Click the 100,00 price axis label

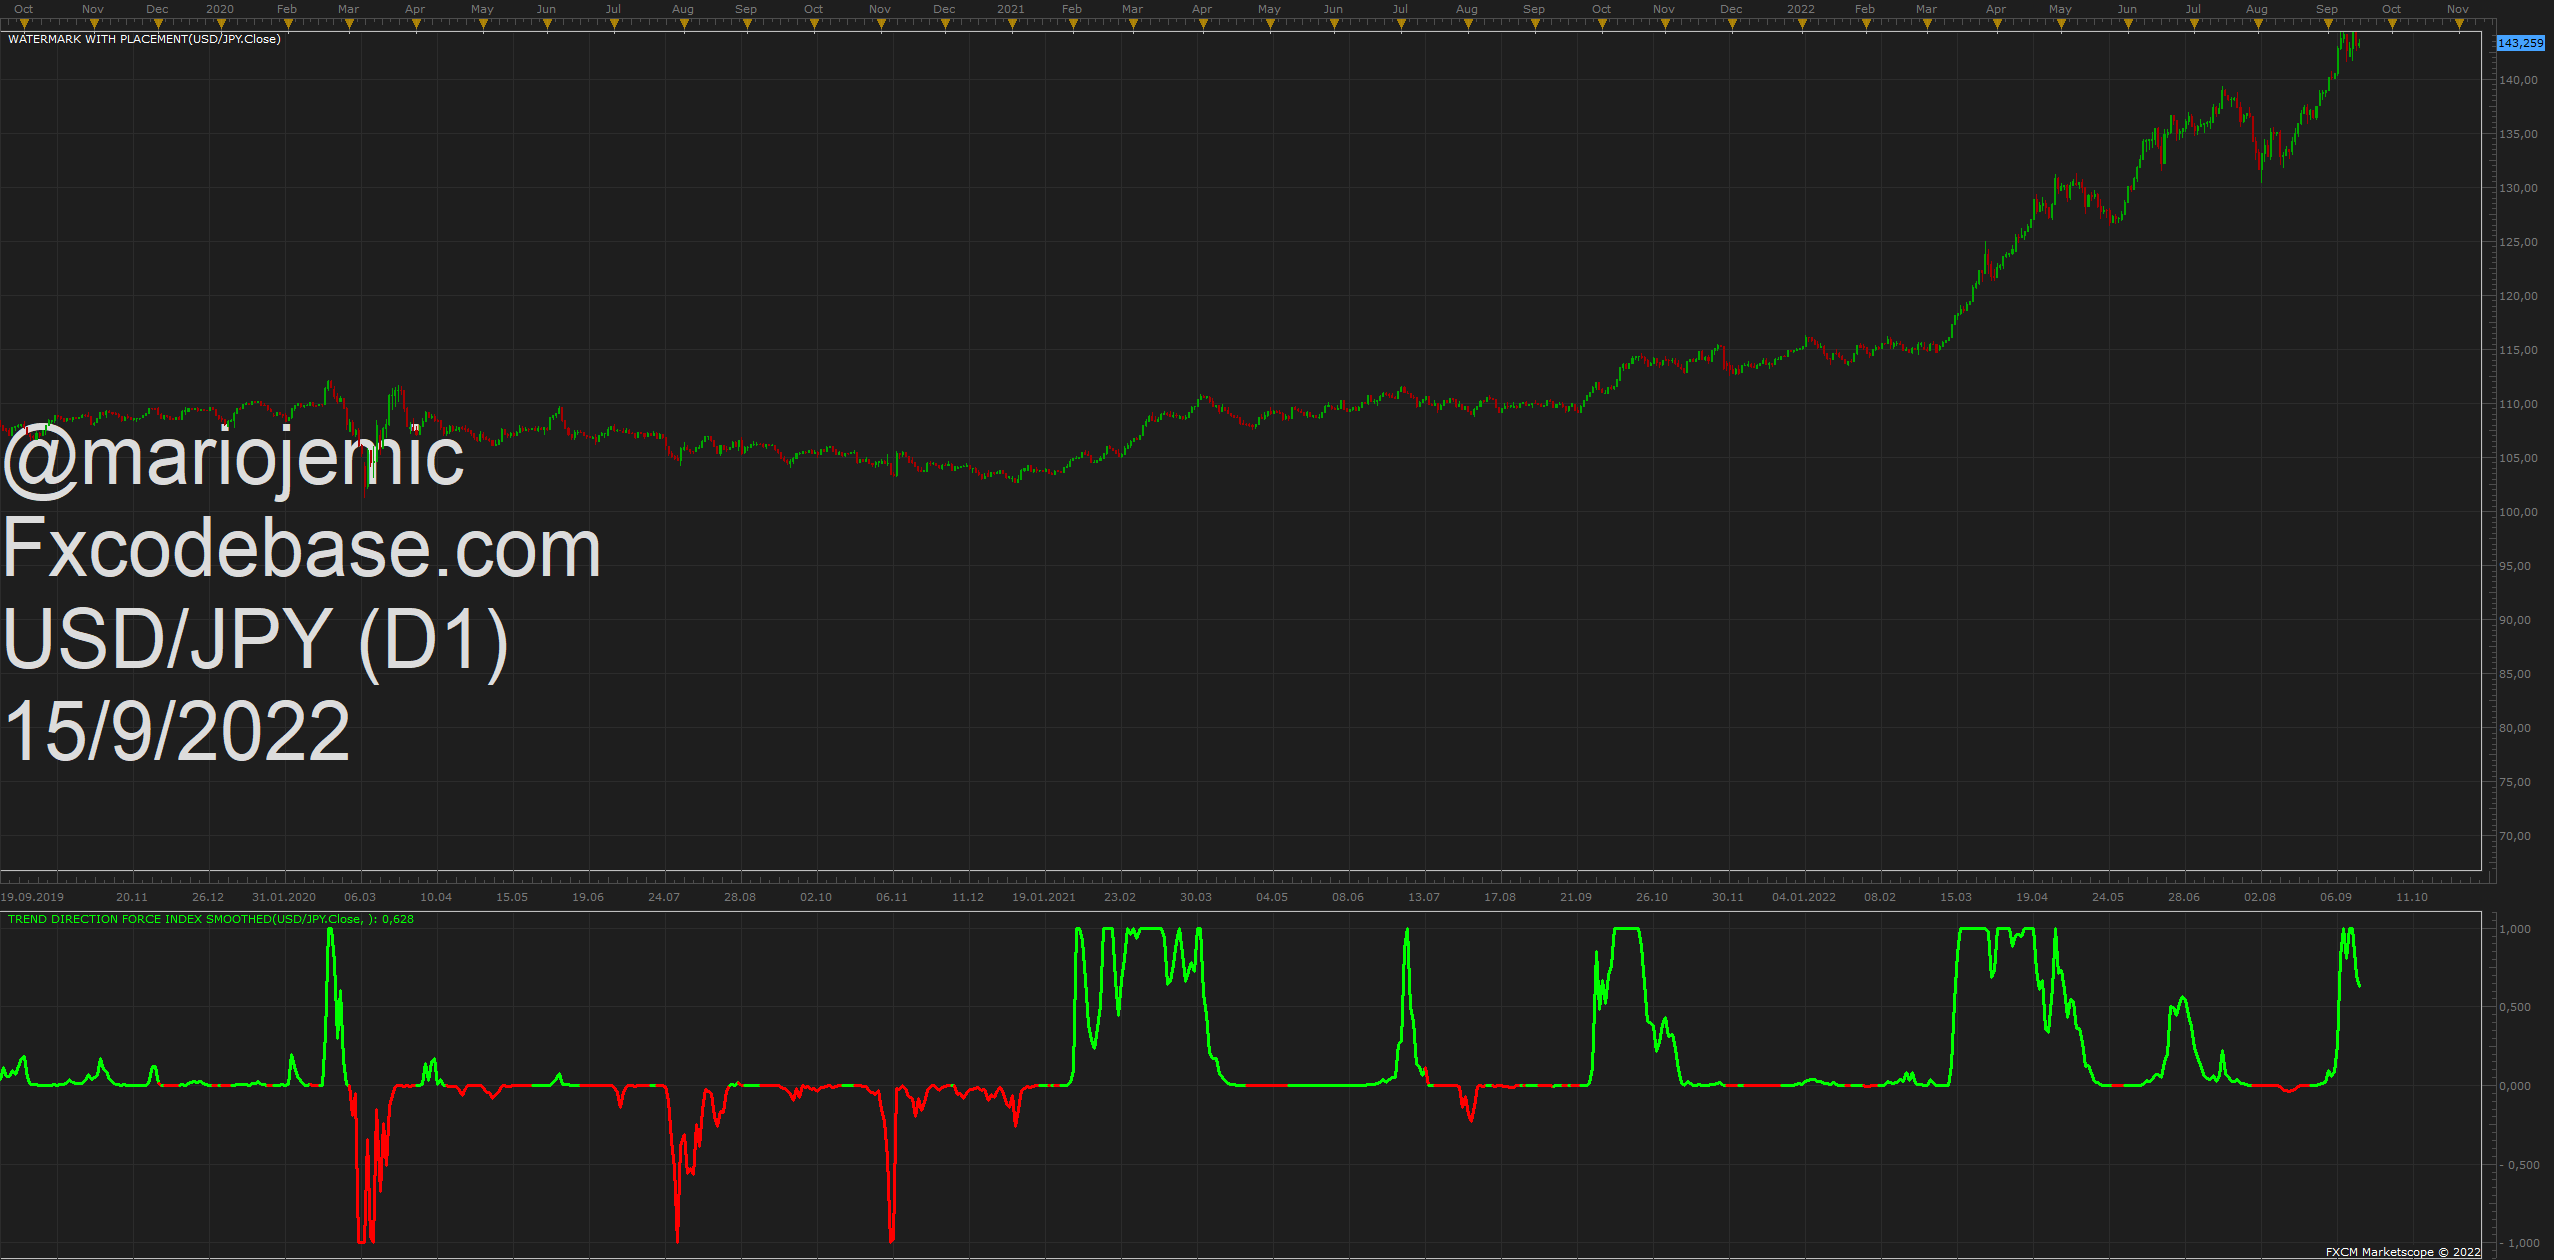coord(2518,512)
